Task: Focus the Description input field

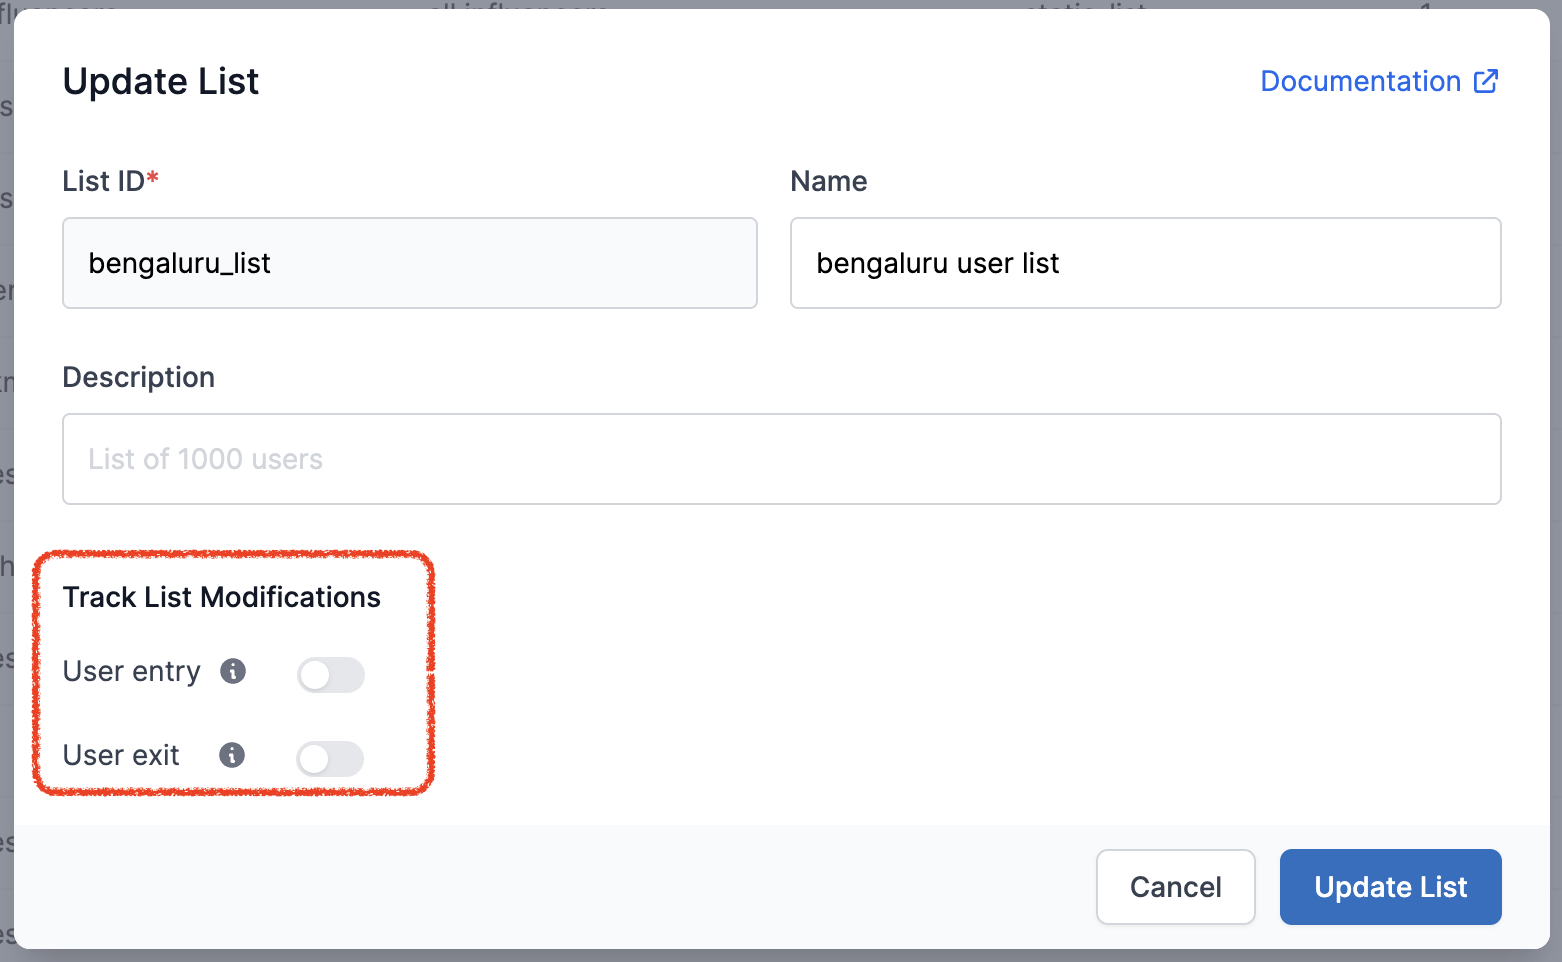Action: click(x=782, y=459)
